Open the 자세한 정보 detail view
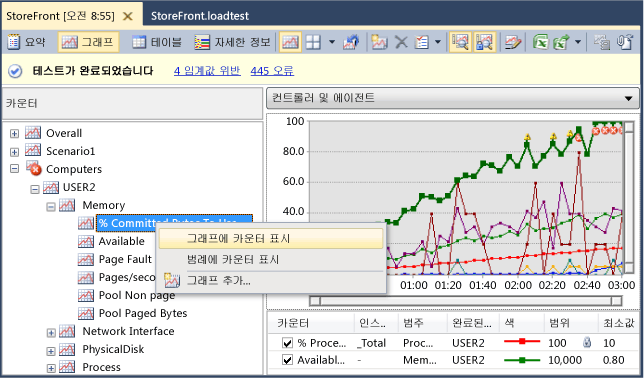The height and width of the screenshot is (378, 644). (x=232, y=42)
